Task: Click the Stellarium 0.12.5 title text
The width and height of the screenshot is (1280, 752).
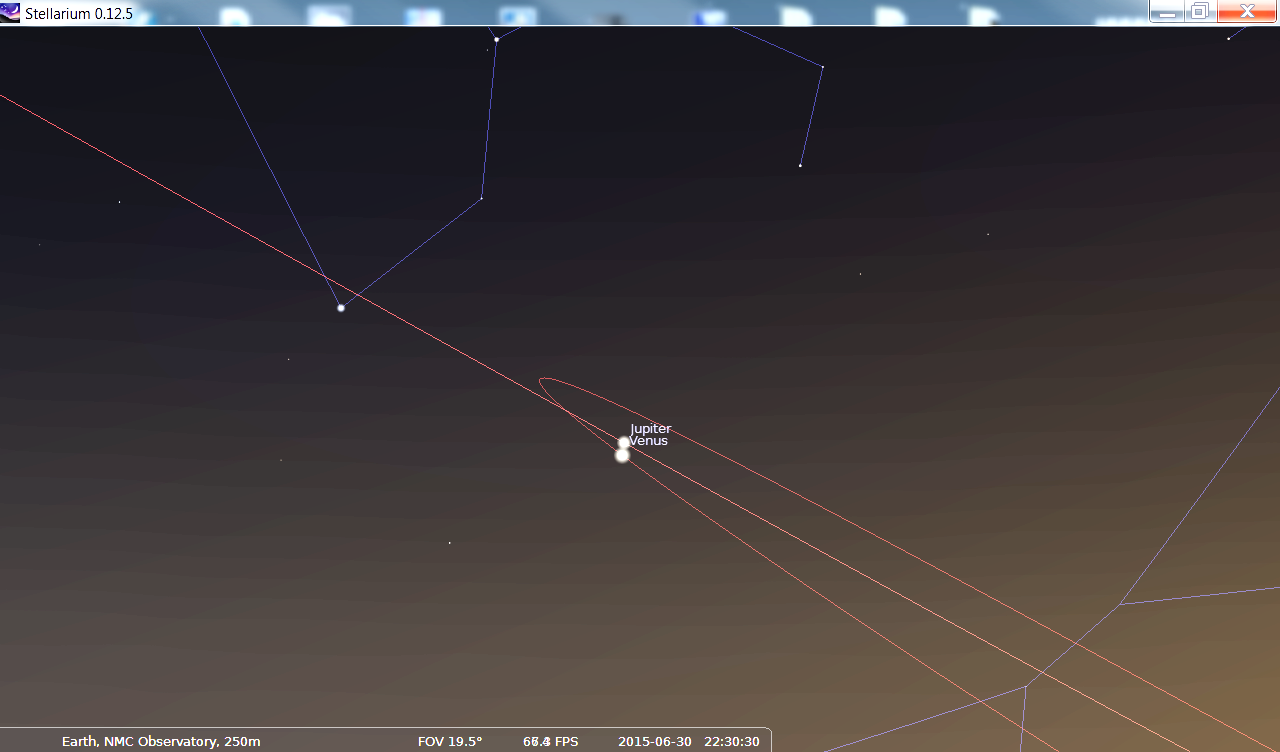Action: [79, 12]
